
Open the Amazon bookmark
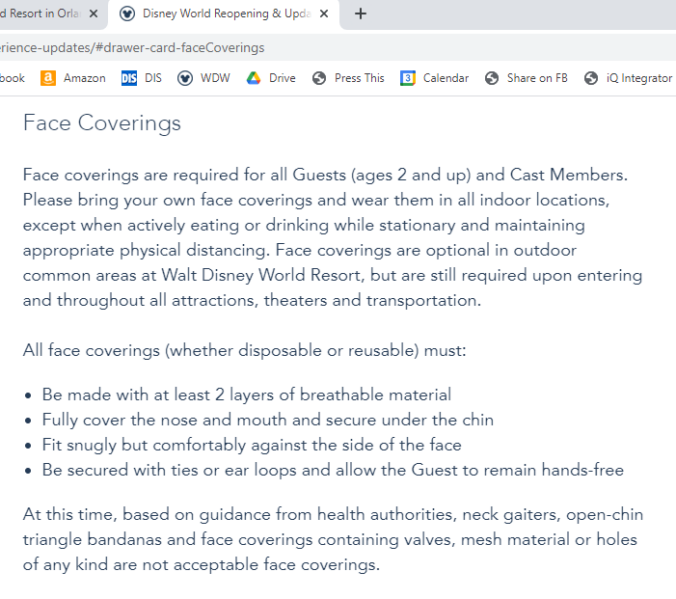click(73, 78)
